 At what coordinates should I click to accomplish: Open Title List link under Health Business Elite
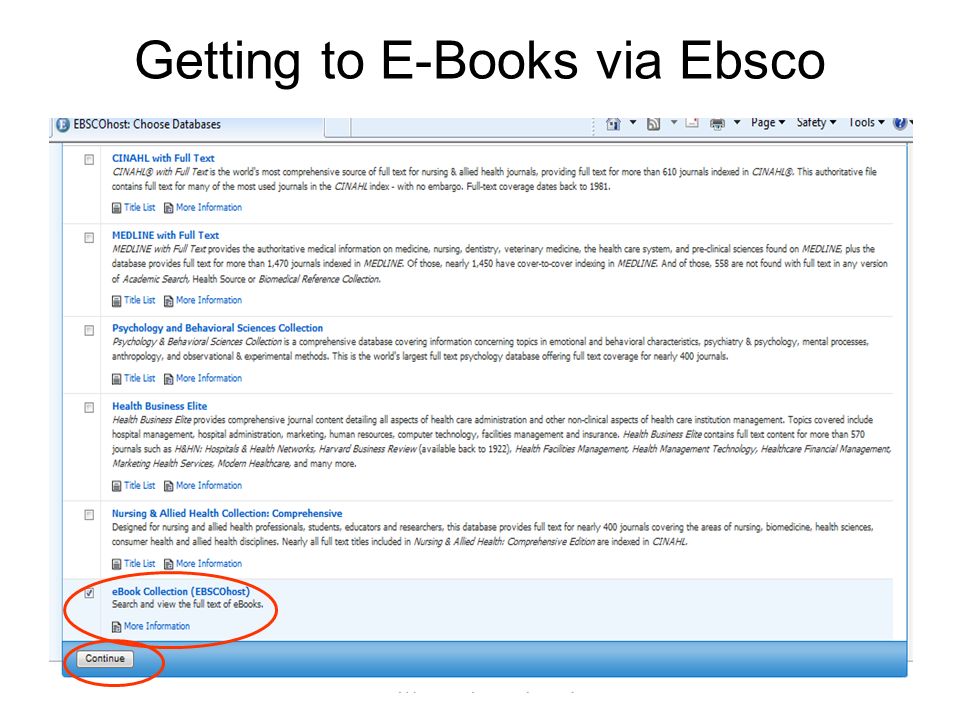(x=140, y=486)
